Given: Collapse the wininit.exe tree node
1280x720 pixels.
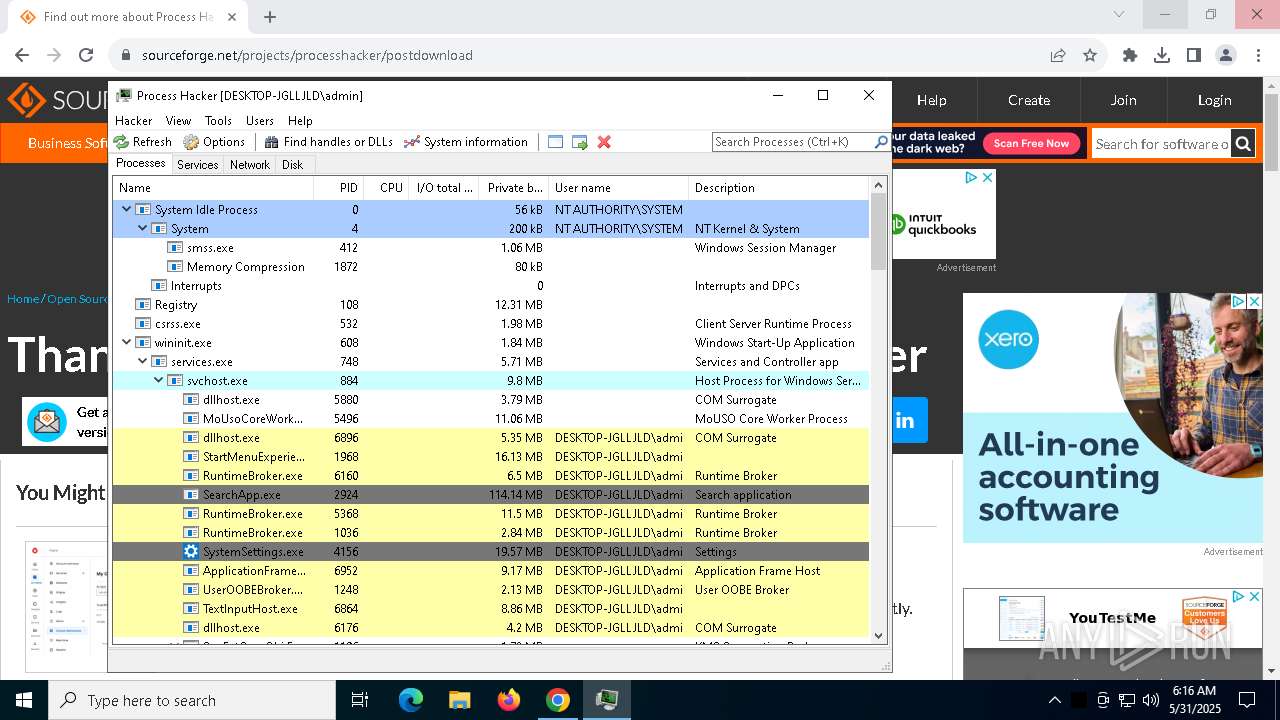Looking at the screenshot, I should (x=127, y=342).
